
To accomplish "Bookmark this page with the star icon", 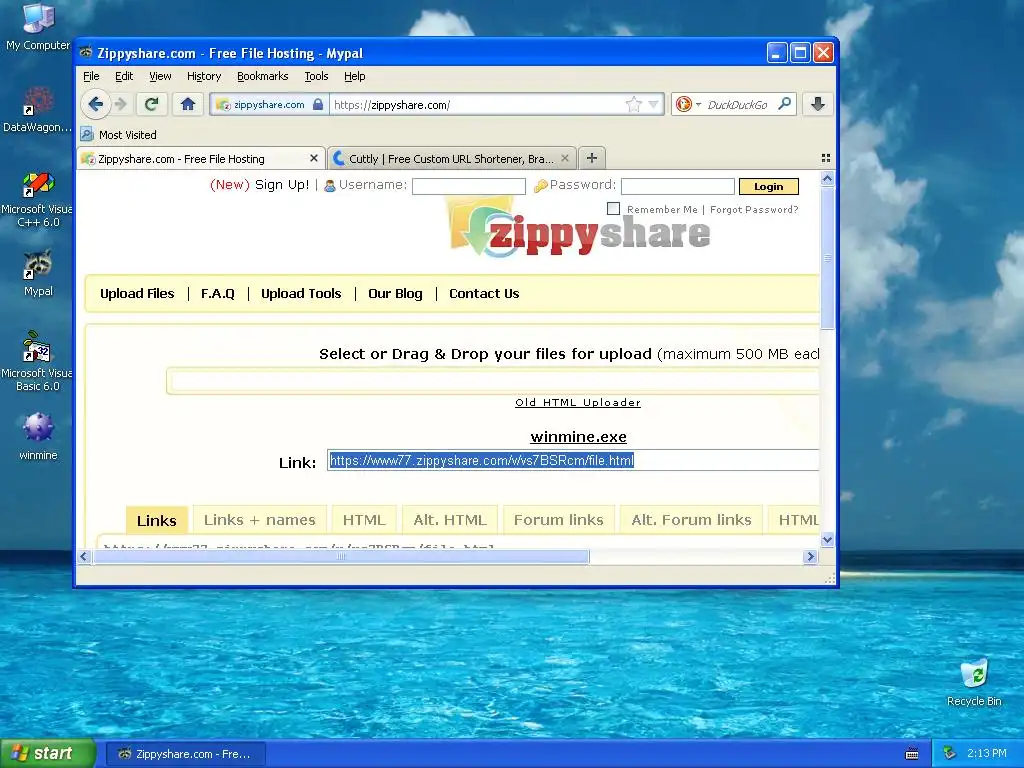I will [x=633, y=104].
